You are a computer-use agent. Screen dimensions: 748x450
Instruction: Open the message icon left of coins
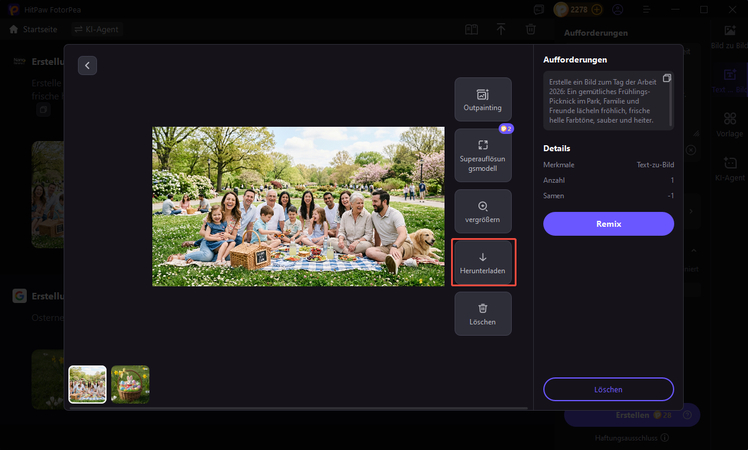(539, 10)
